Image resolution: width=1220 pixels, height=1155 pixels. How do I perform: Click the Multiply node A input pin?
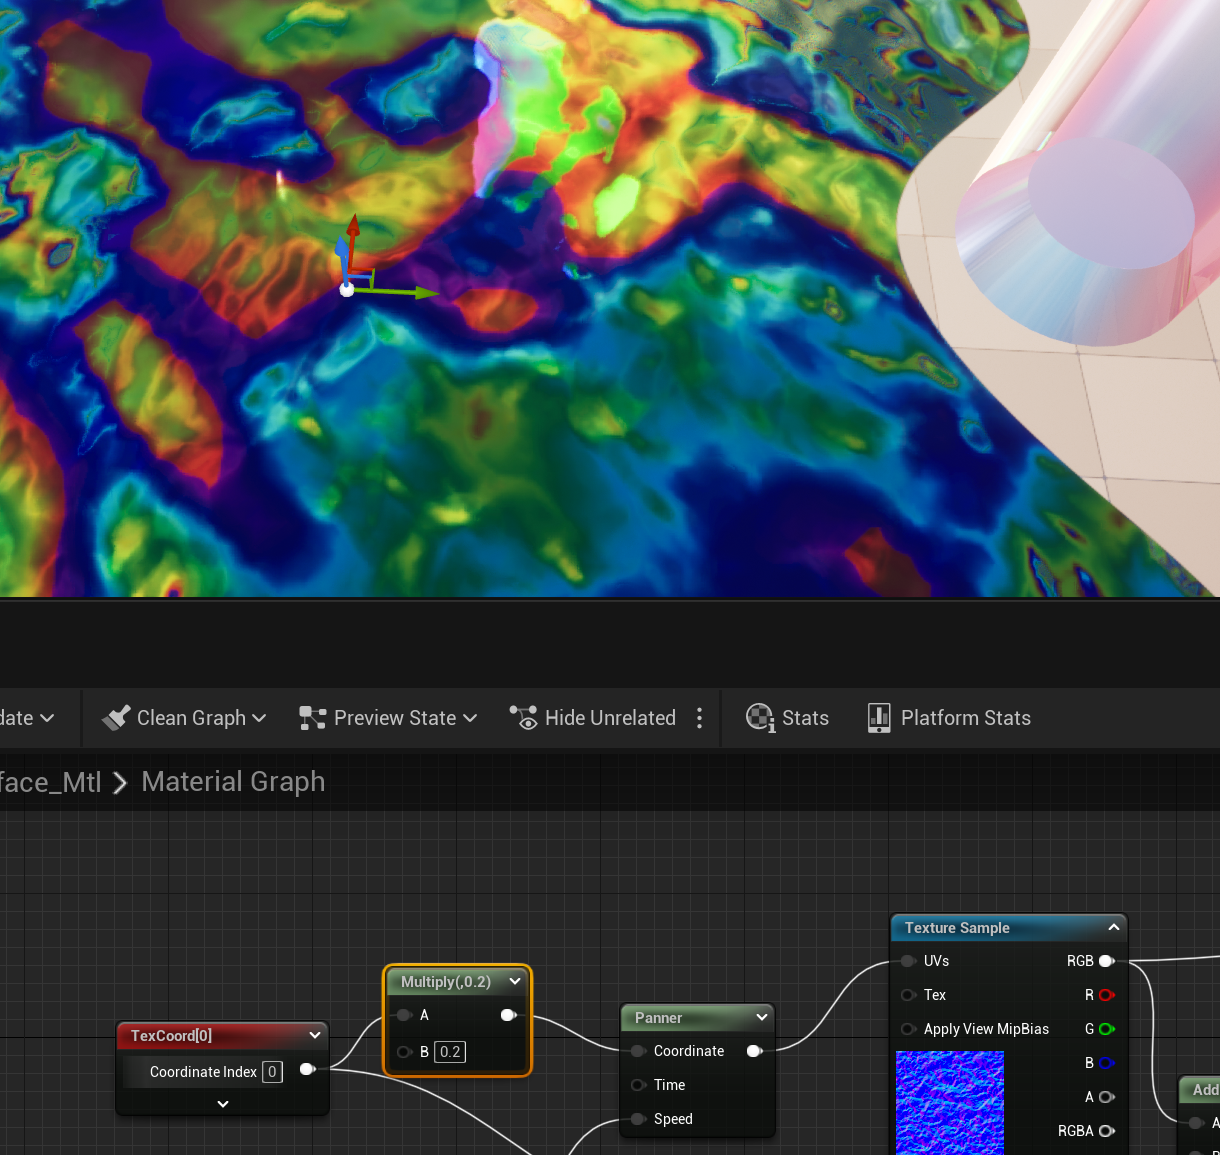click(x=404, y=1015)
